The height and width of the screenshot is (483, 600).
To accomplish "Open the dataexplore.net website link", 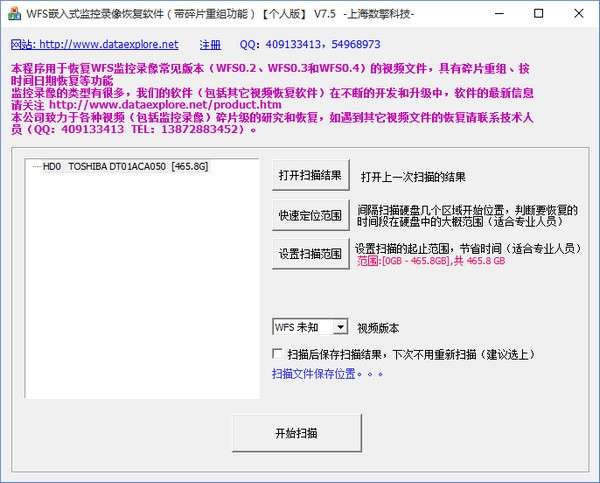I will coord(95,44).
